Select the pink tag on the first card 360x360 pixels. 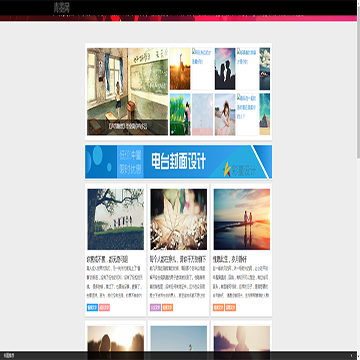point(104,307)
